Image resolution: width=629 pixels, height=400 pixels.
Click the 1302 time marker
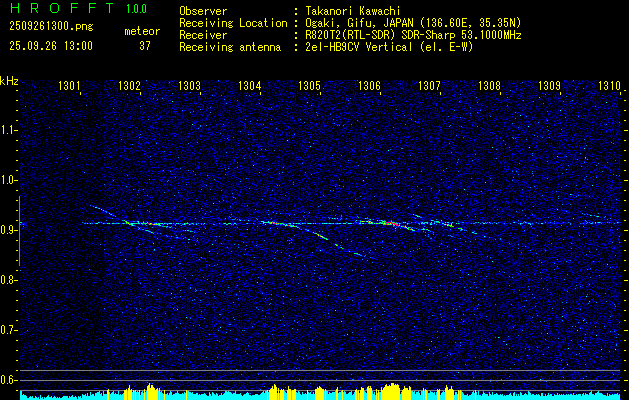coord(129,85)
